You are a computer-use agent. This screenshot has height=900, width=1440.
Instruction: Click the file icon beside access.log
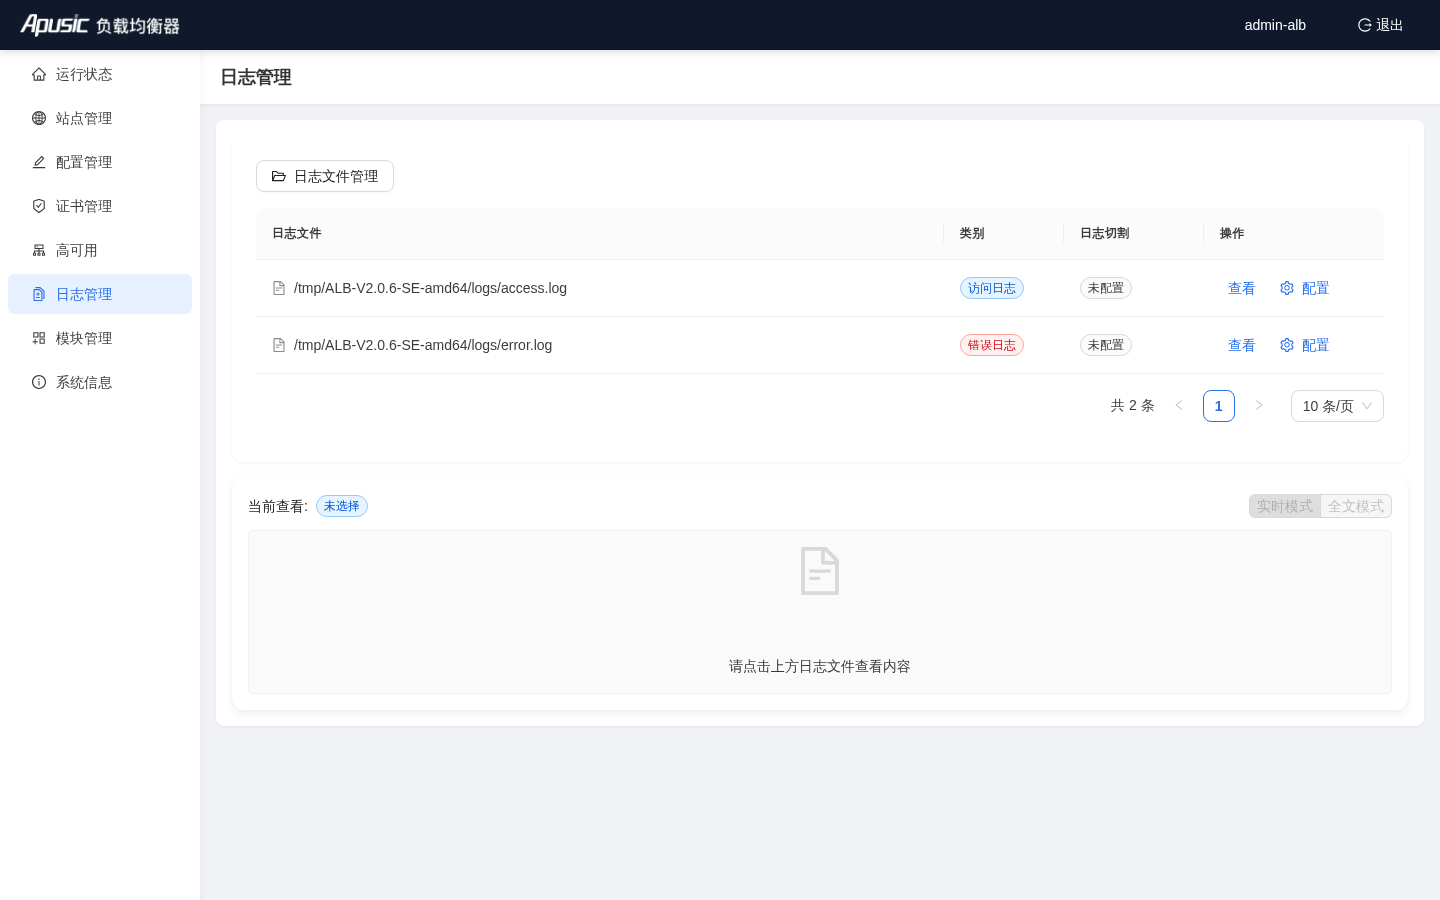pos(279,288)
